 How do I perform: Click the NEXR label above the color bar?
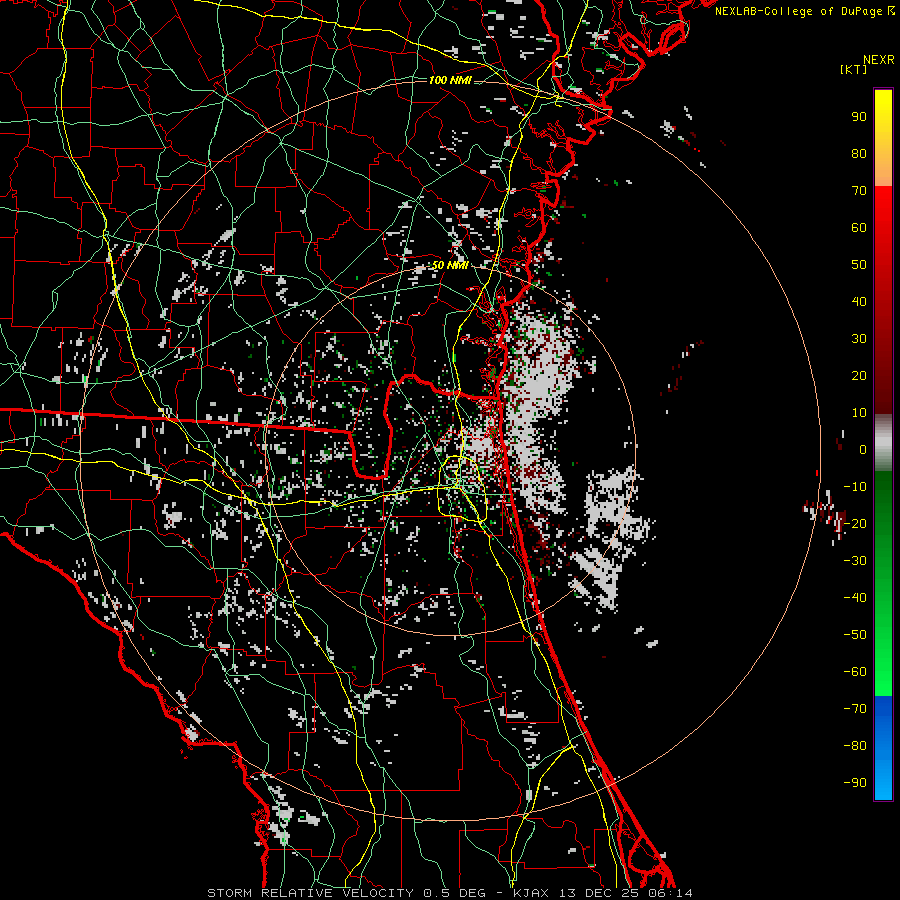coord(879,60)
